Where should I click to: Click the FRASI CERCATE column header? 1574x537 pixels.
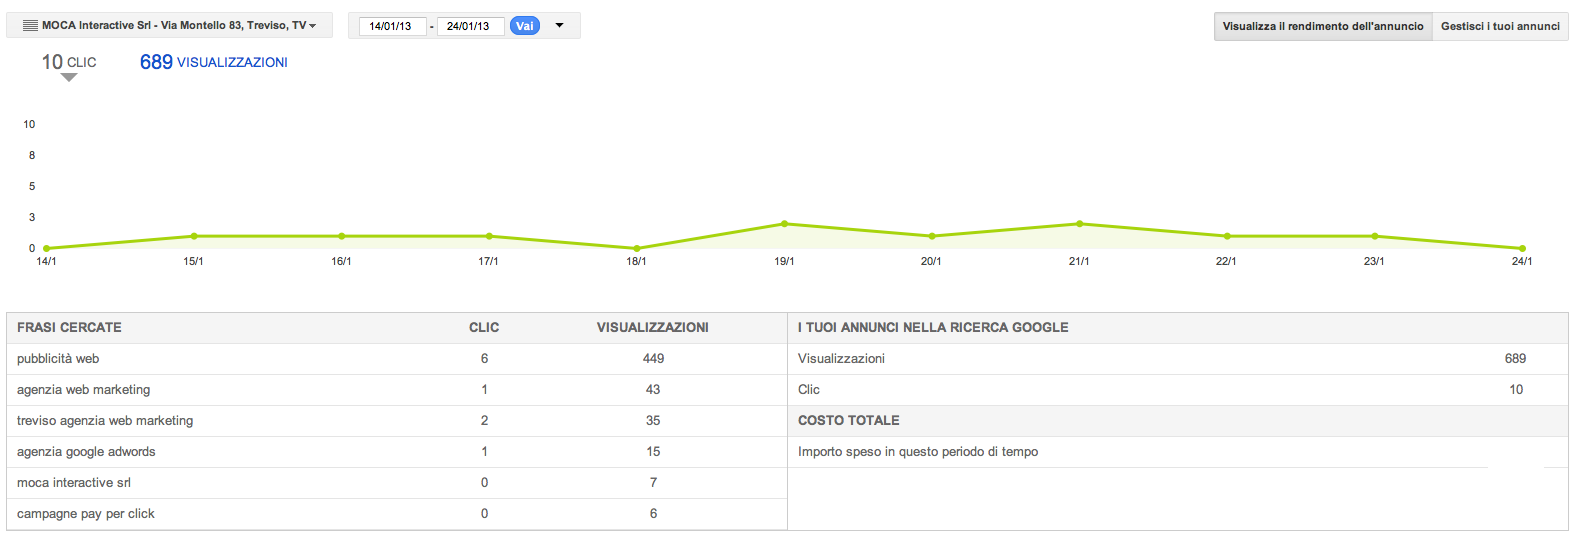(69, 327)
